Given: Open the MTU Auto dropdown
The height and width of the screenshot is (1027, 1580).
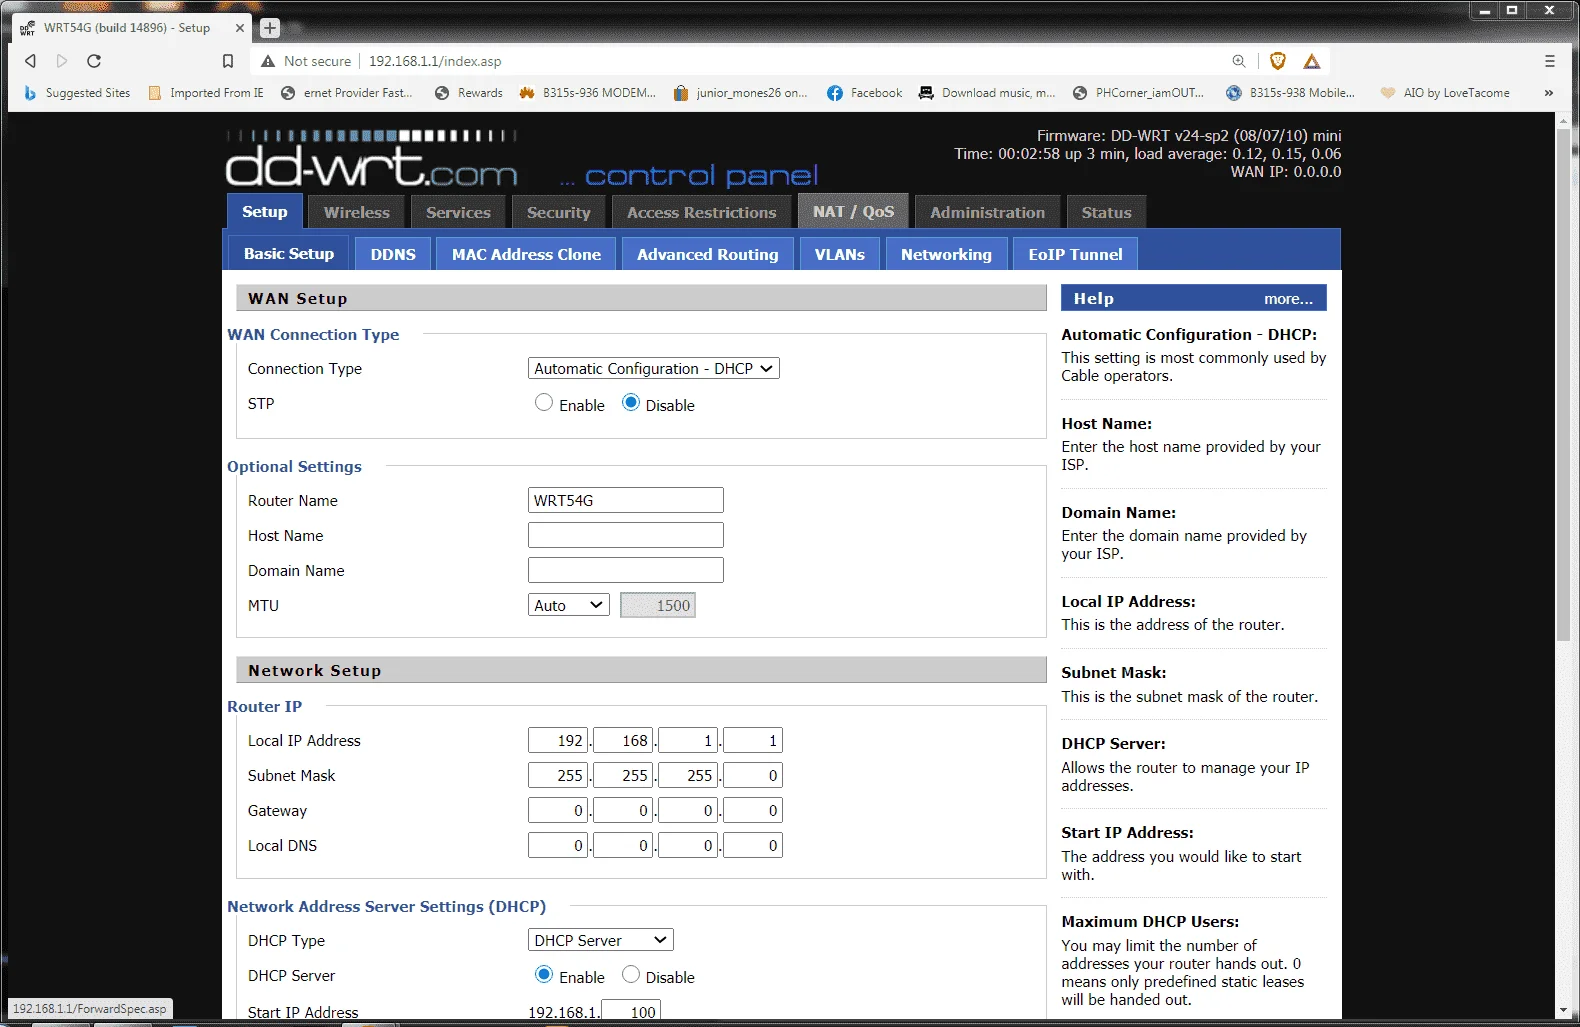Looking at the screenshot, I should click(x=569, y=605).
